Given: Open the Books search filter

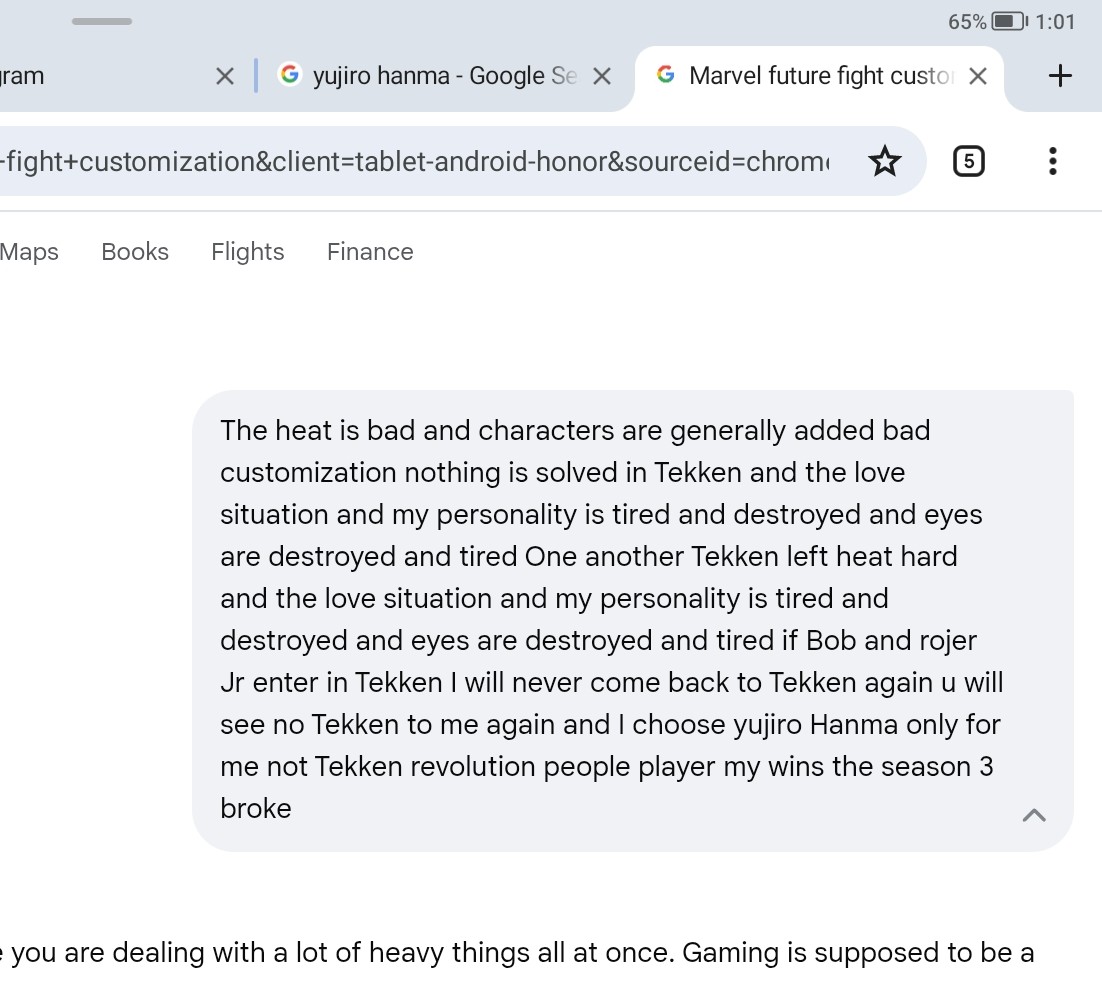Looking at the screenshot, I should (135, 252).
